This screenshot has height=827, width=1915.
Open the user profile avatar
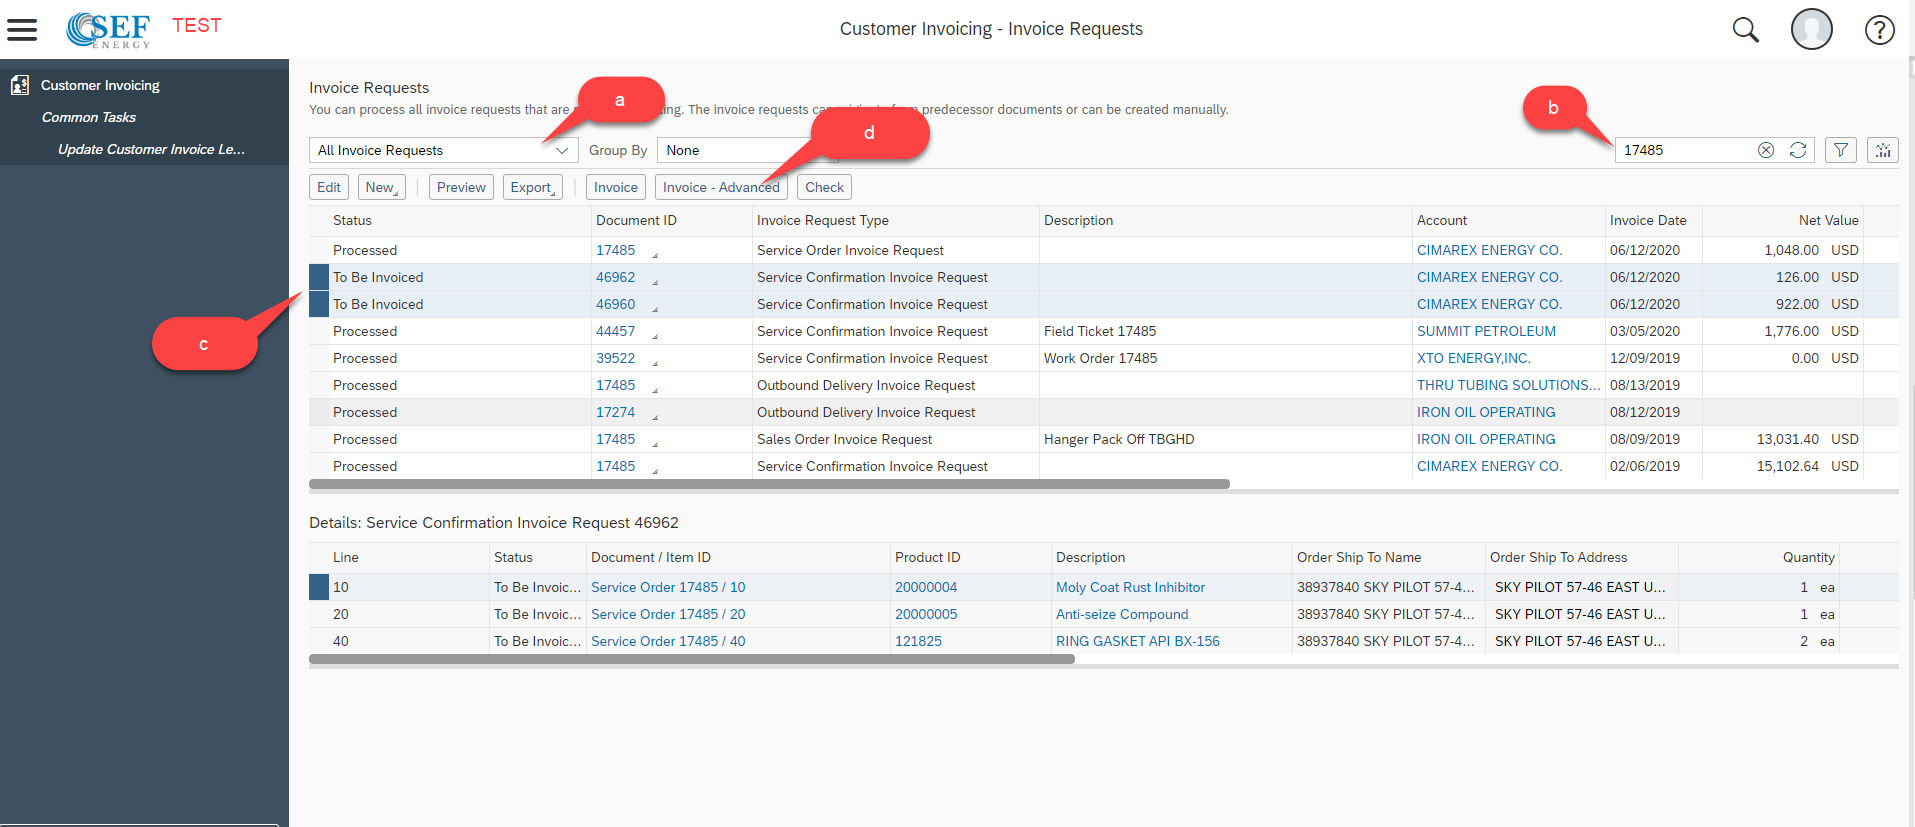pos(1811,29)
